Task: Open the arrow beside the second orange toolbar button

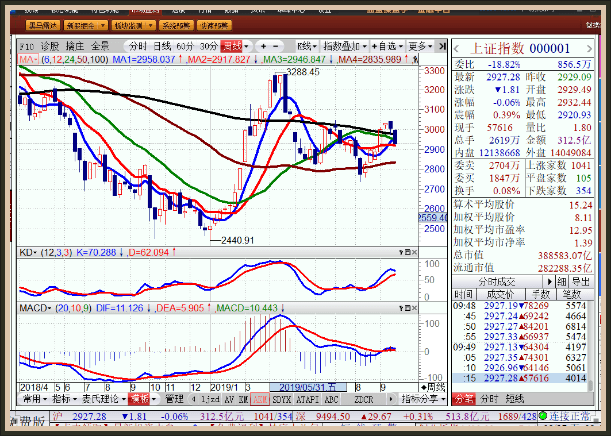Action: click(103, 26)
